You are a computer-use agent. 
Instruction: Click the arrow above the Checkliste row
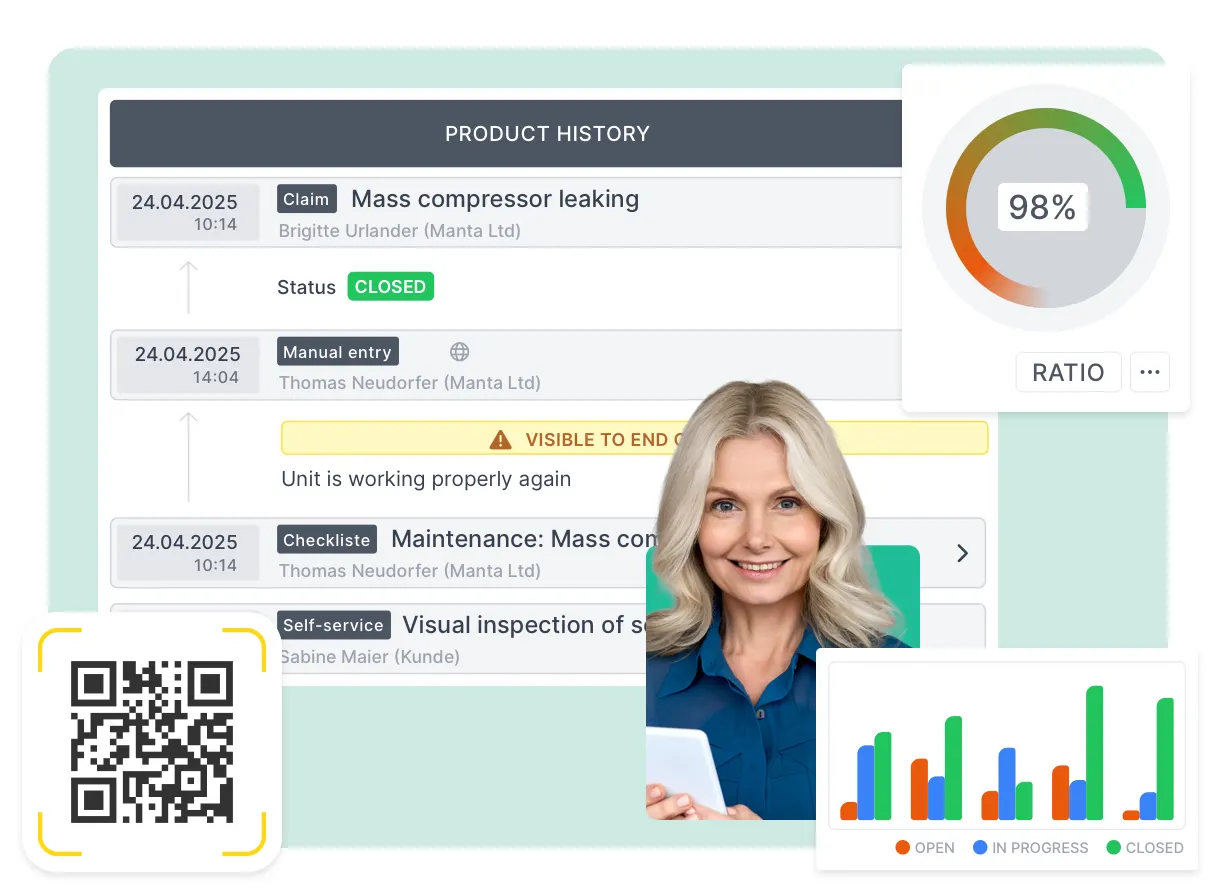click(188, 457)
